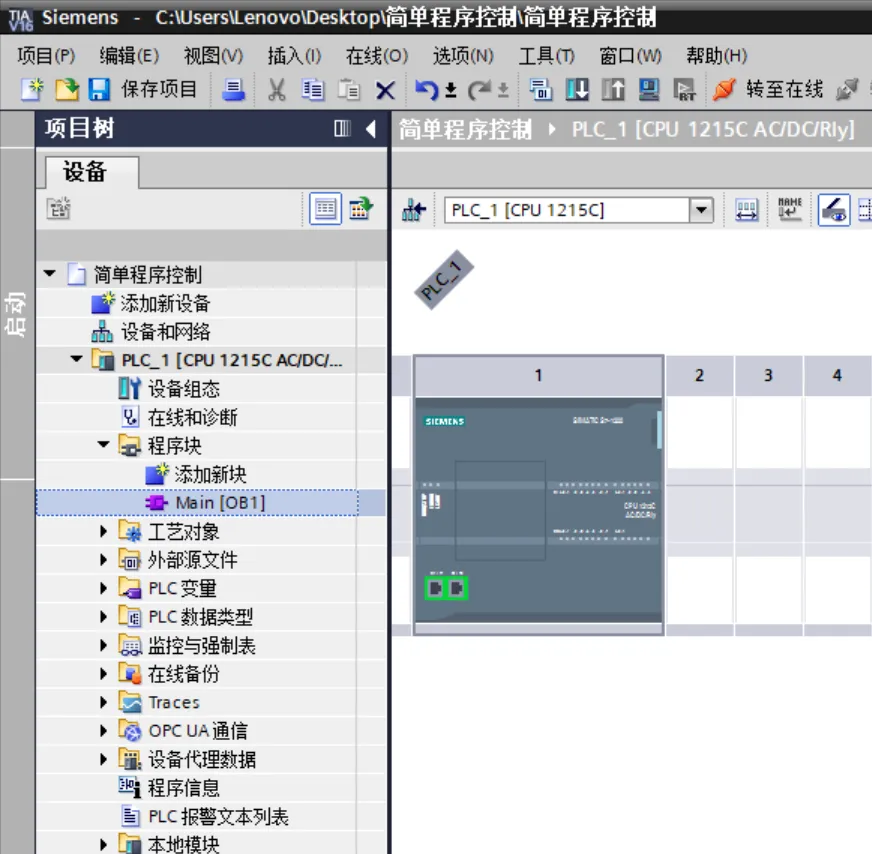
Task: Click the grayed icon below the 设备 tab
Action: (58, 208)
